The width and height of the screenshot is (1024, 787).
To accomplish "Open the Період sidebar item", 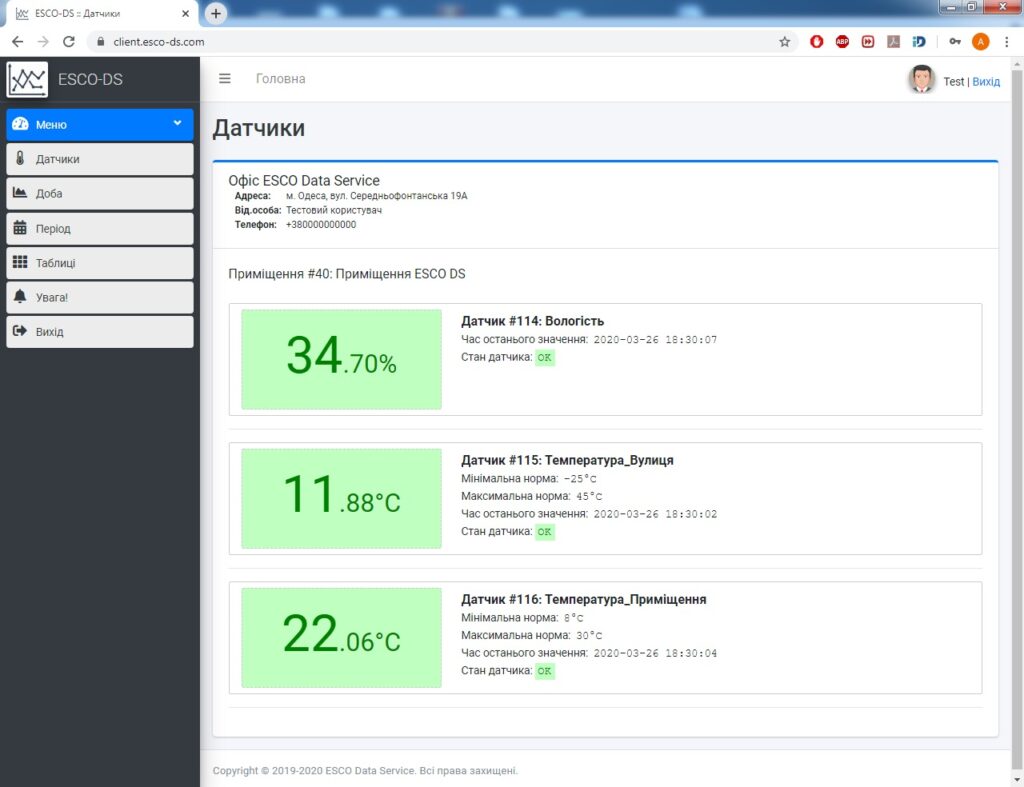I will tap(100, 228).
